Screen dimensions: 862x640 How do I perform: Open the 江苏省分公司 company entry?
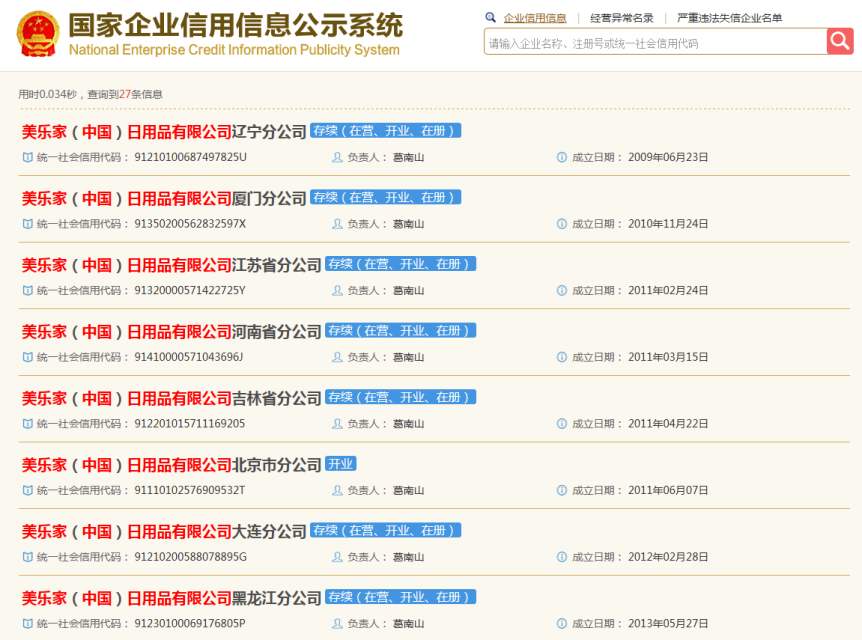click(171, 265)
